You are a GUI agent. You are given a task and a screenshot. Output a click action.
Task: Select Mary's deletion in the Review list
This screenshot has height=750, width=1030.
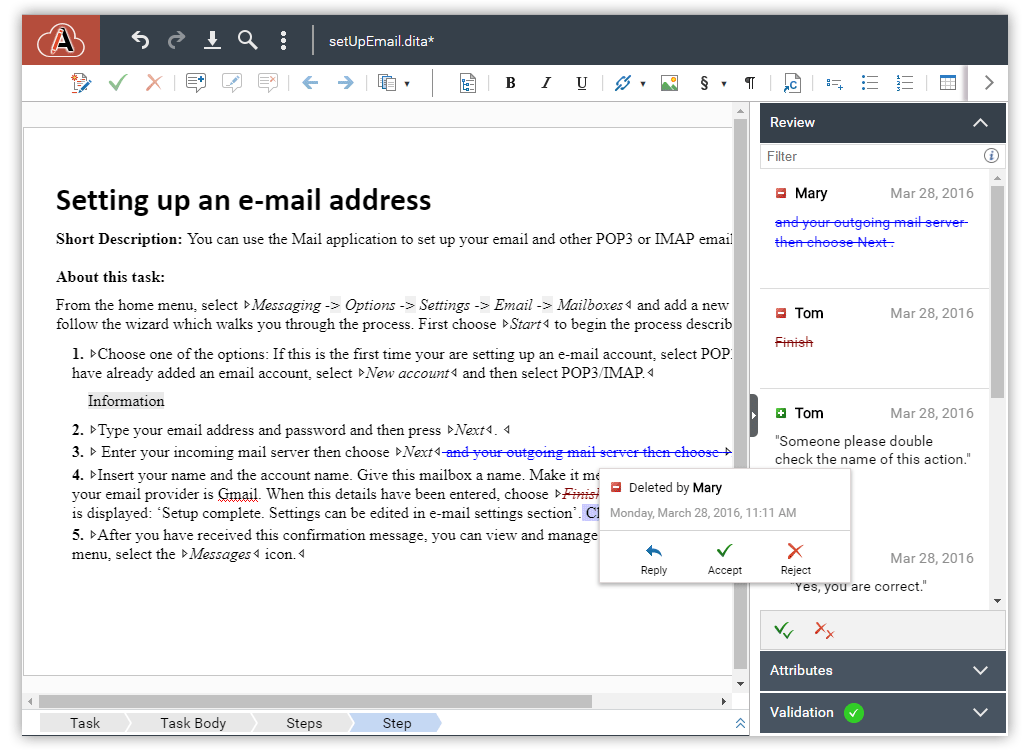(x=874, y=229)
